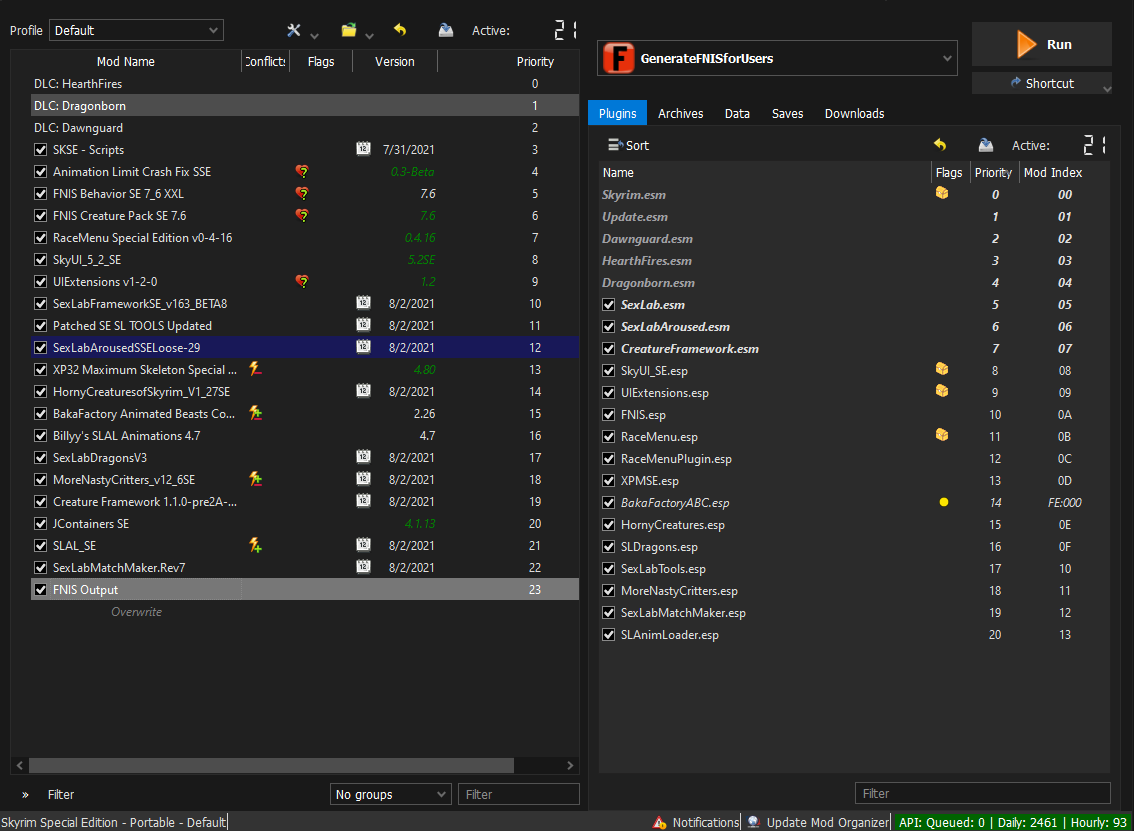Click the mod list horizontal scrollbar
This screenshot has height=831, width=1134.
click(x=271, y=765)
